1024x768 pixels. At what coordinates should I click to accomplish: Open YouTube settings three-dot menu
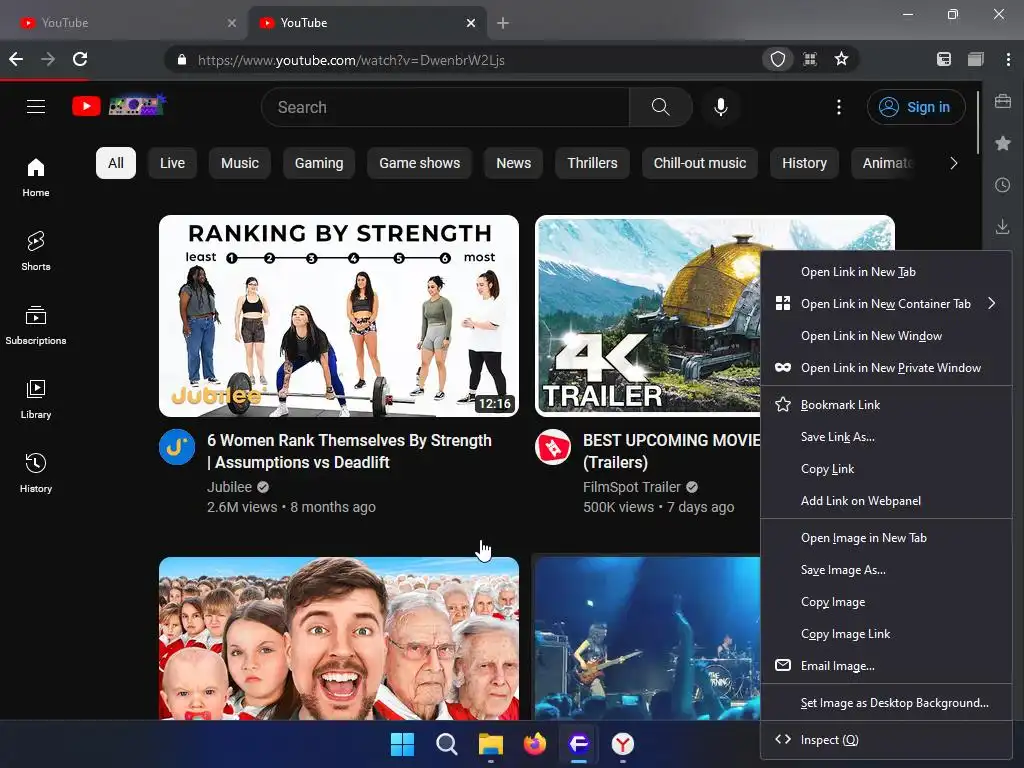[839, 107]
